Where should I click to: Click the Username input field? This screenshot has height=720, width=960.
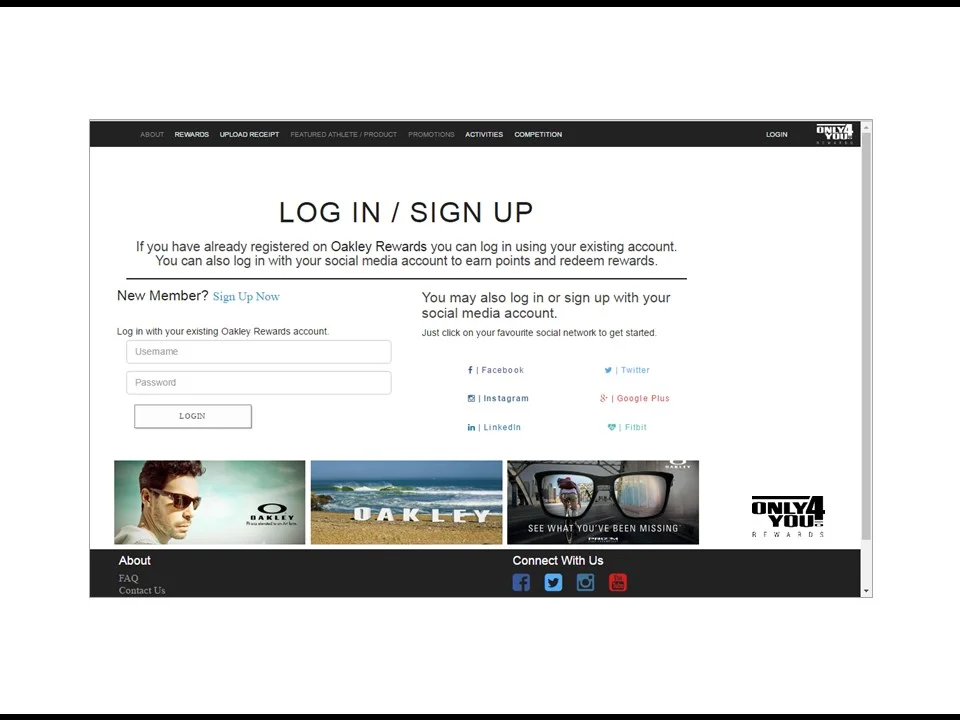click(258, 351)
